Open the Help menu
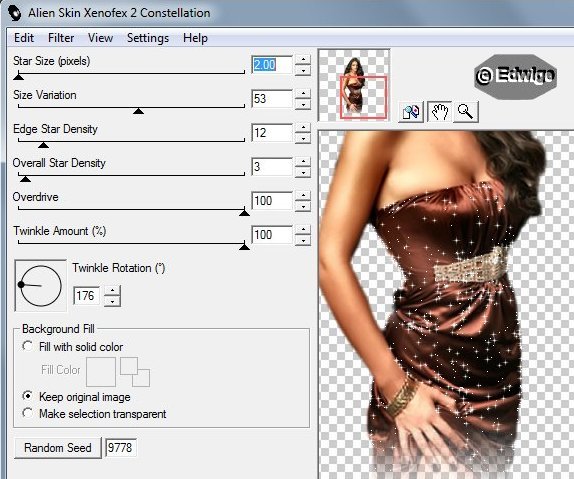574x479 pixels. pos(195,38)
